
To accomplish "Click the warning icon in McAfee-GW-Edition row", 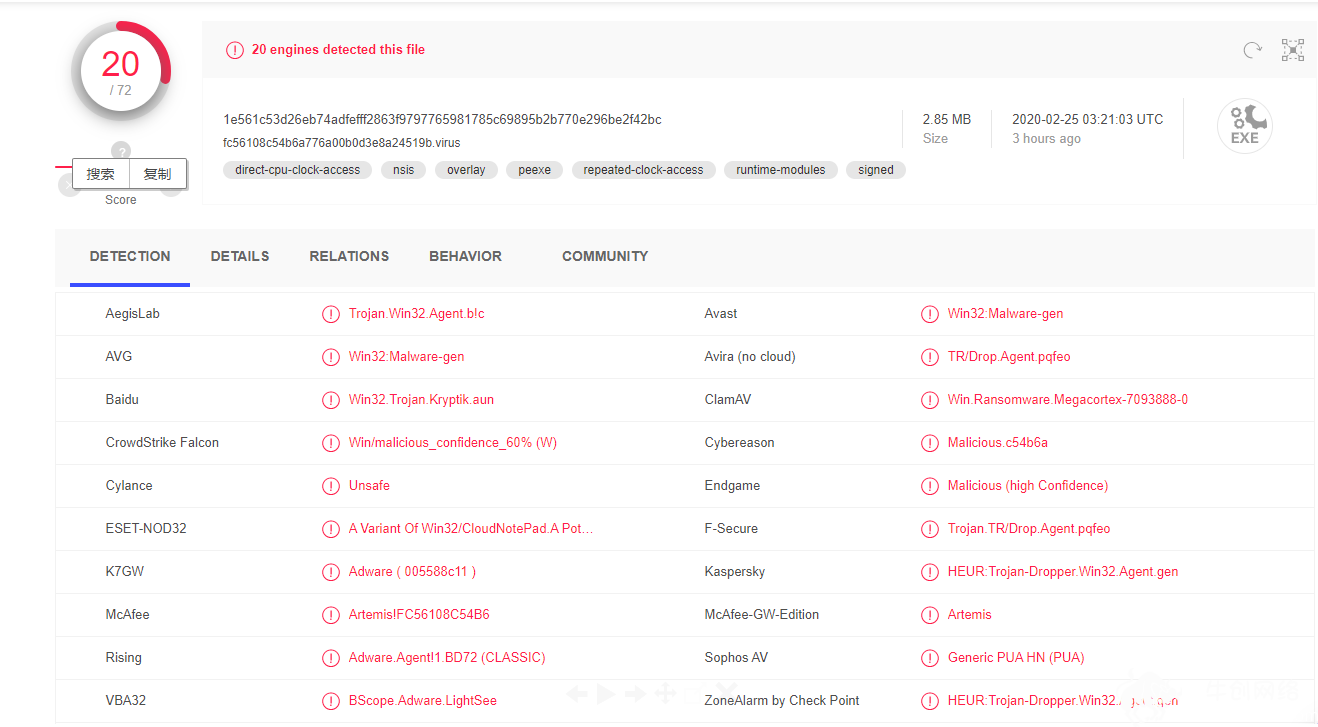I will (x=930, y=615).
